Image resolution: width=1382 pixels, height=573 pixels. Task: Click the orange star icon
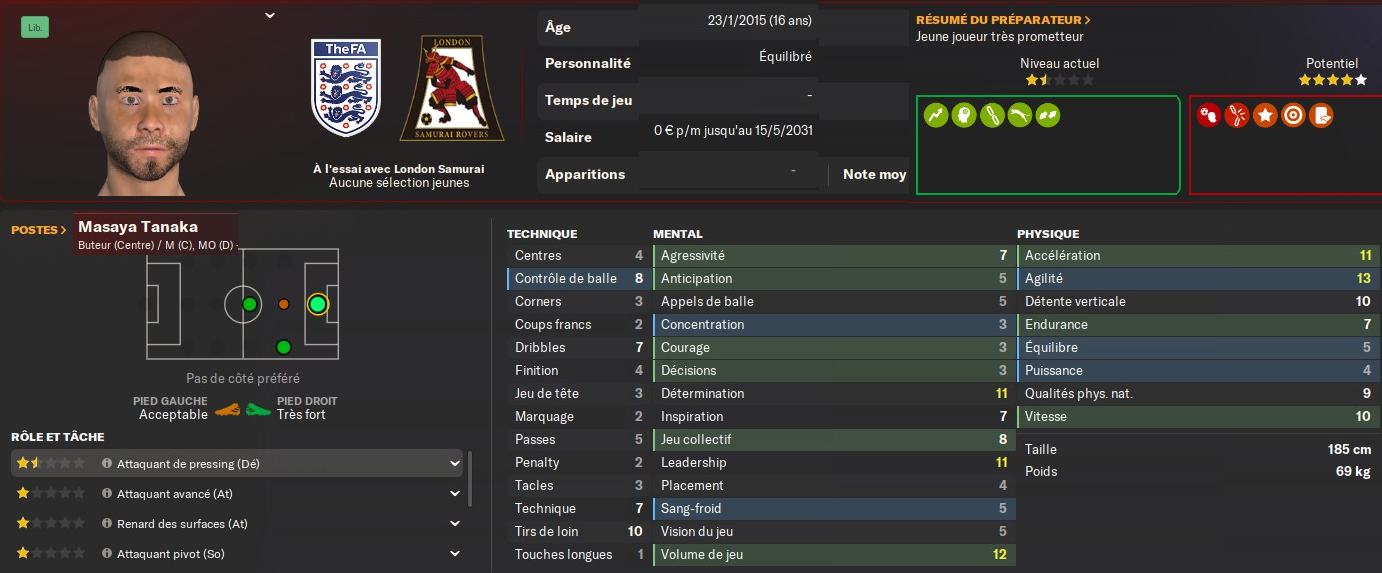point(1265,115)
